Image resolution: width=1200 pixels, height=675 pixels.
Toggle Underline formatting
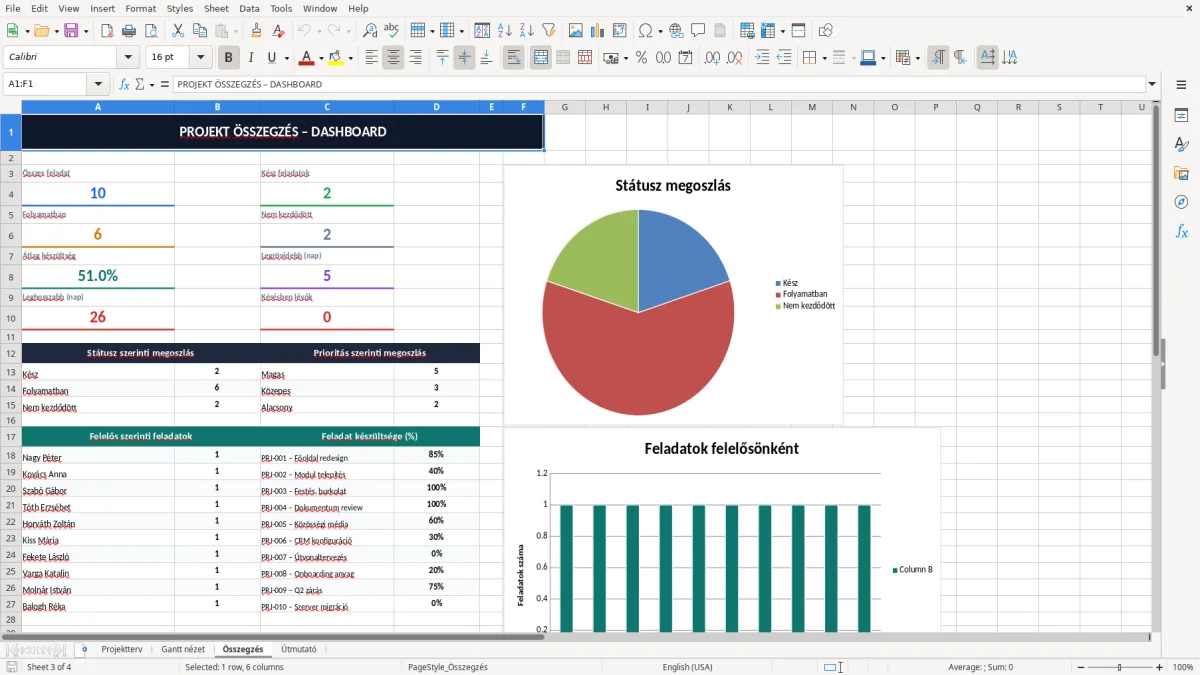[272, 58]
